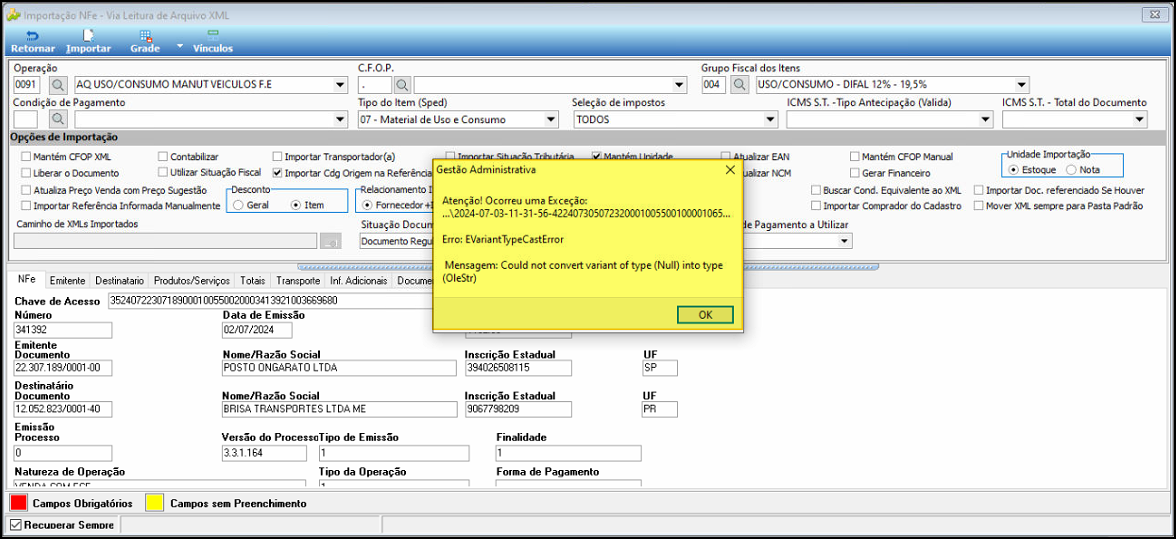Image resolution: width=1176 pixels, height=539 pixels.
Task: Browse Caminho de XMLs Importados folder button
Action: (x=331, y=241)
